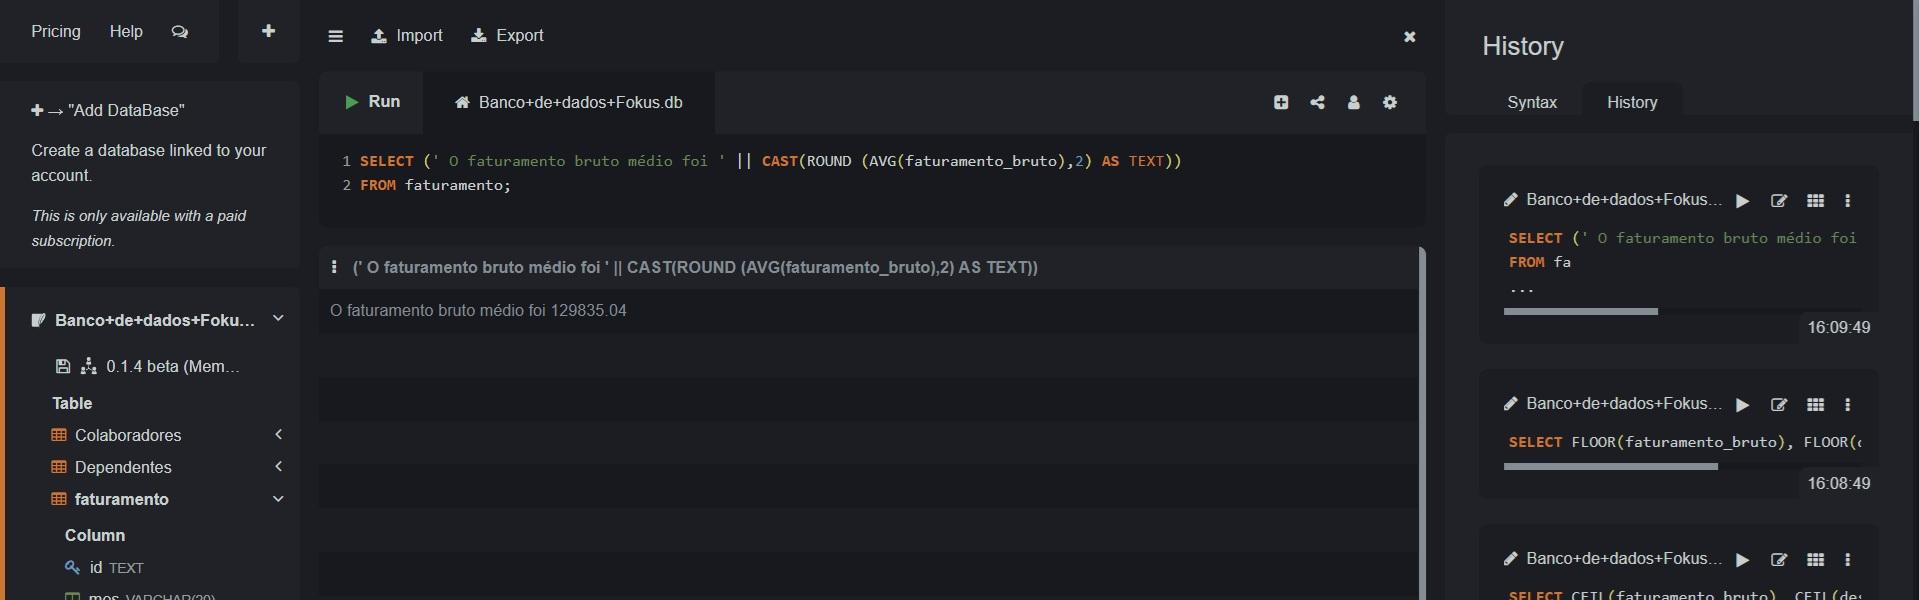
Task: Add a new tab with plus icon
Action: coord(268,31)
